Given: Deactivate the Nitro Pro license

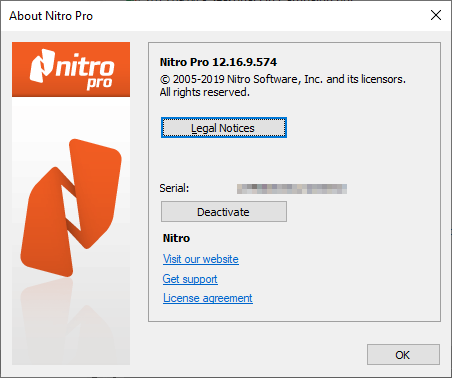Looking at the screenshot, I should click(224, 212).
